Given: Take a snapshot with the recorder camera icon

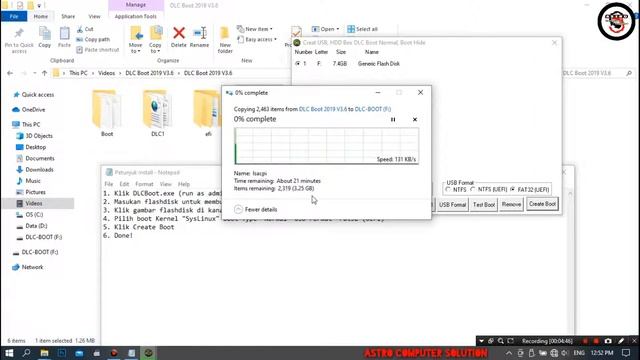Looking at the screenshot, I should click(608, 341).
